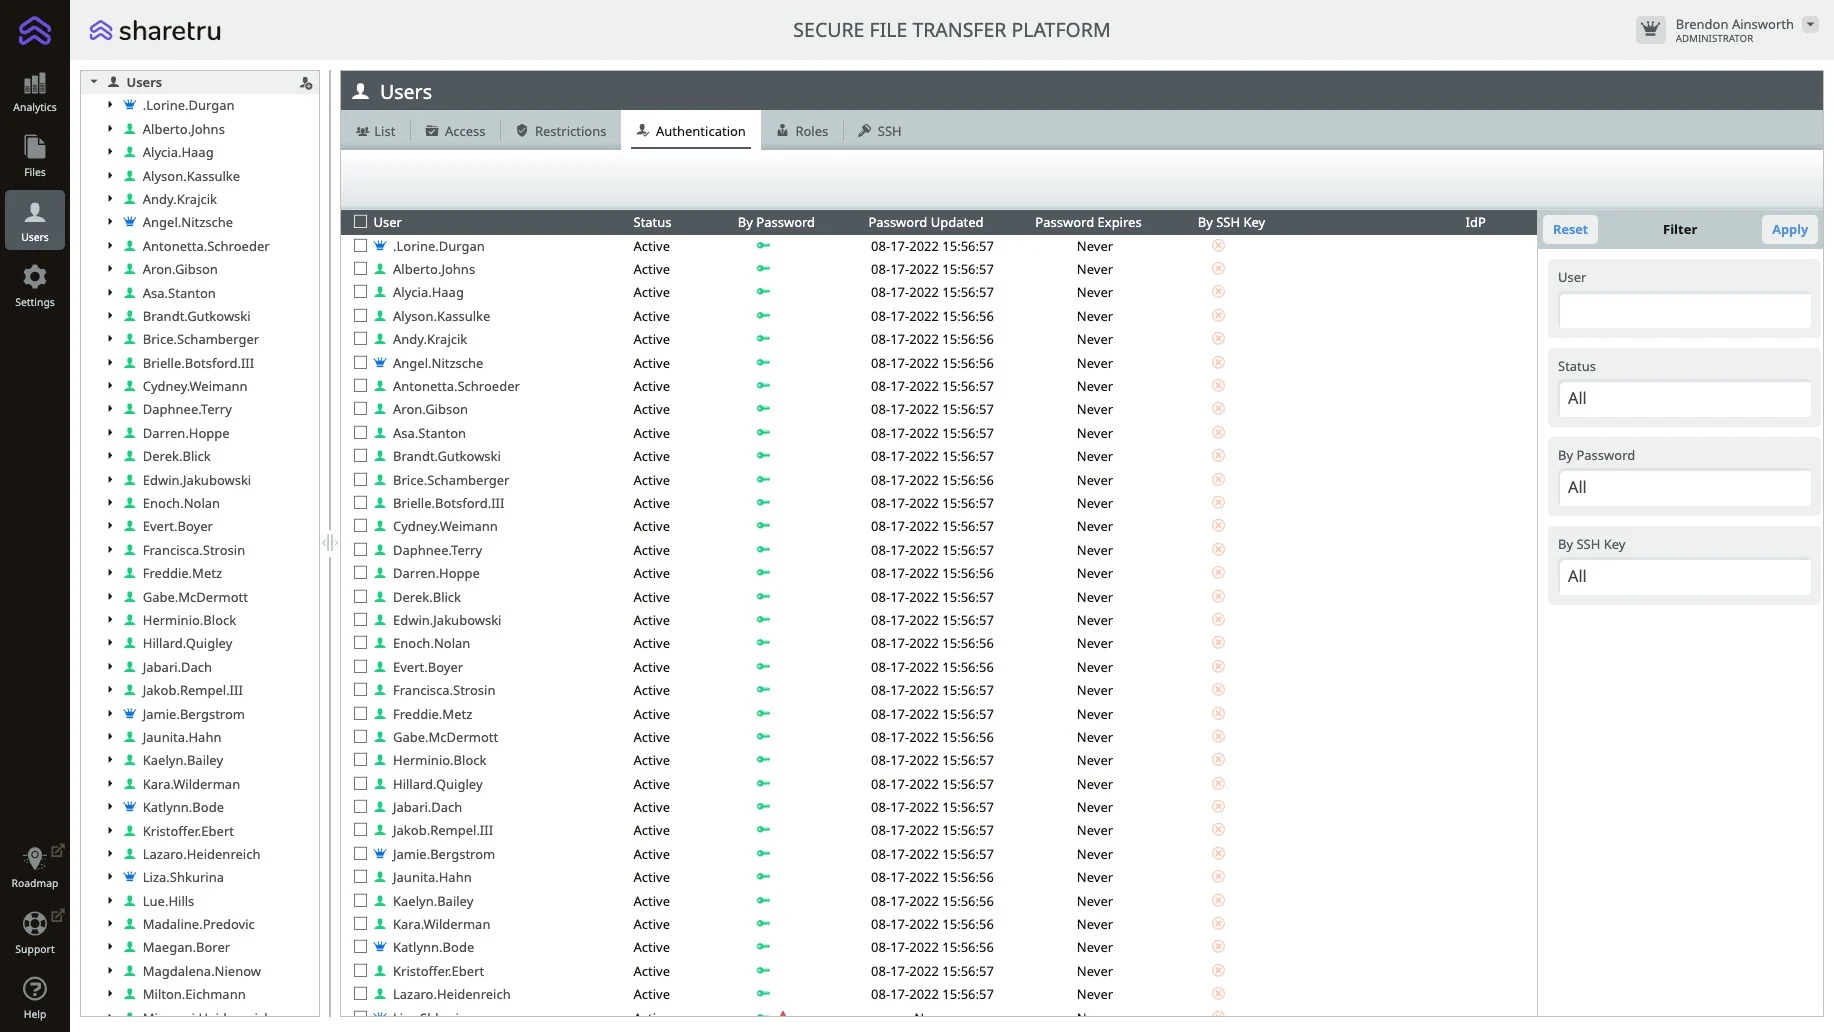Viewport: 1834px width, 1032px height.
Task: Collapse the Users tree root arrow
Action: 94,82
